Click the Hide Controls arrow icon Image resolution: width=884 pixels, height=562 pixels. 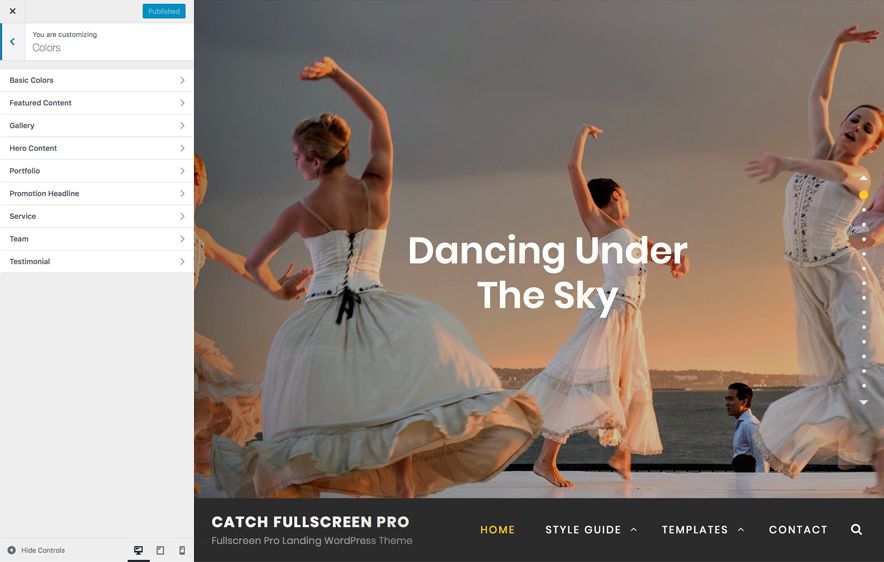(11, 550)
